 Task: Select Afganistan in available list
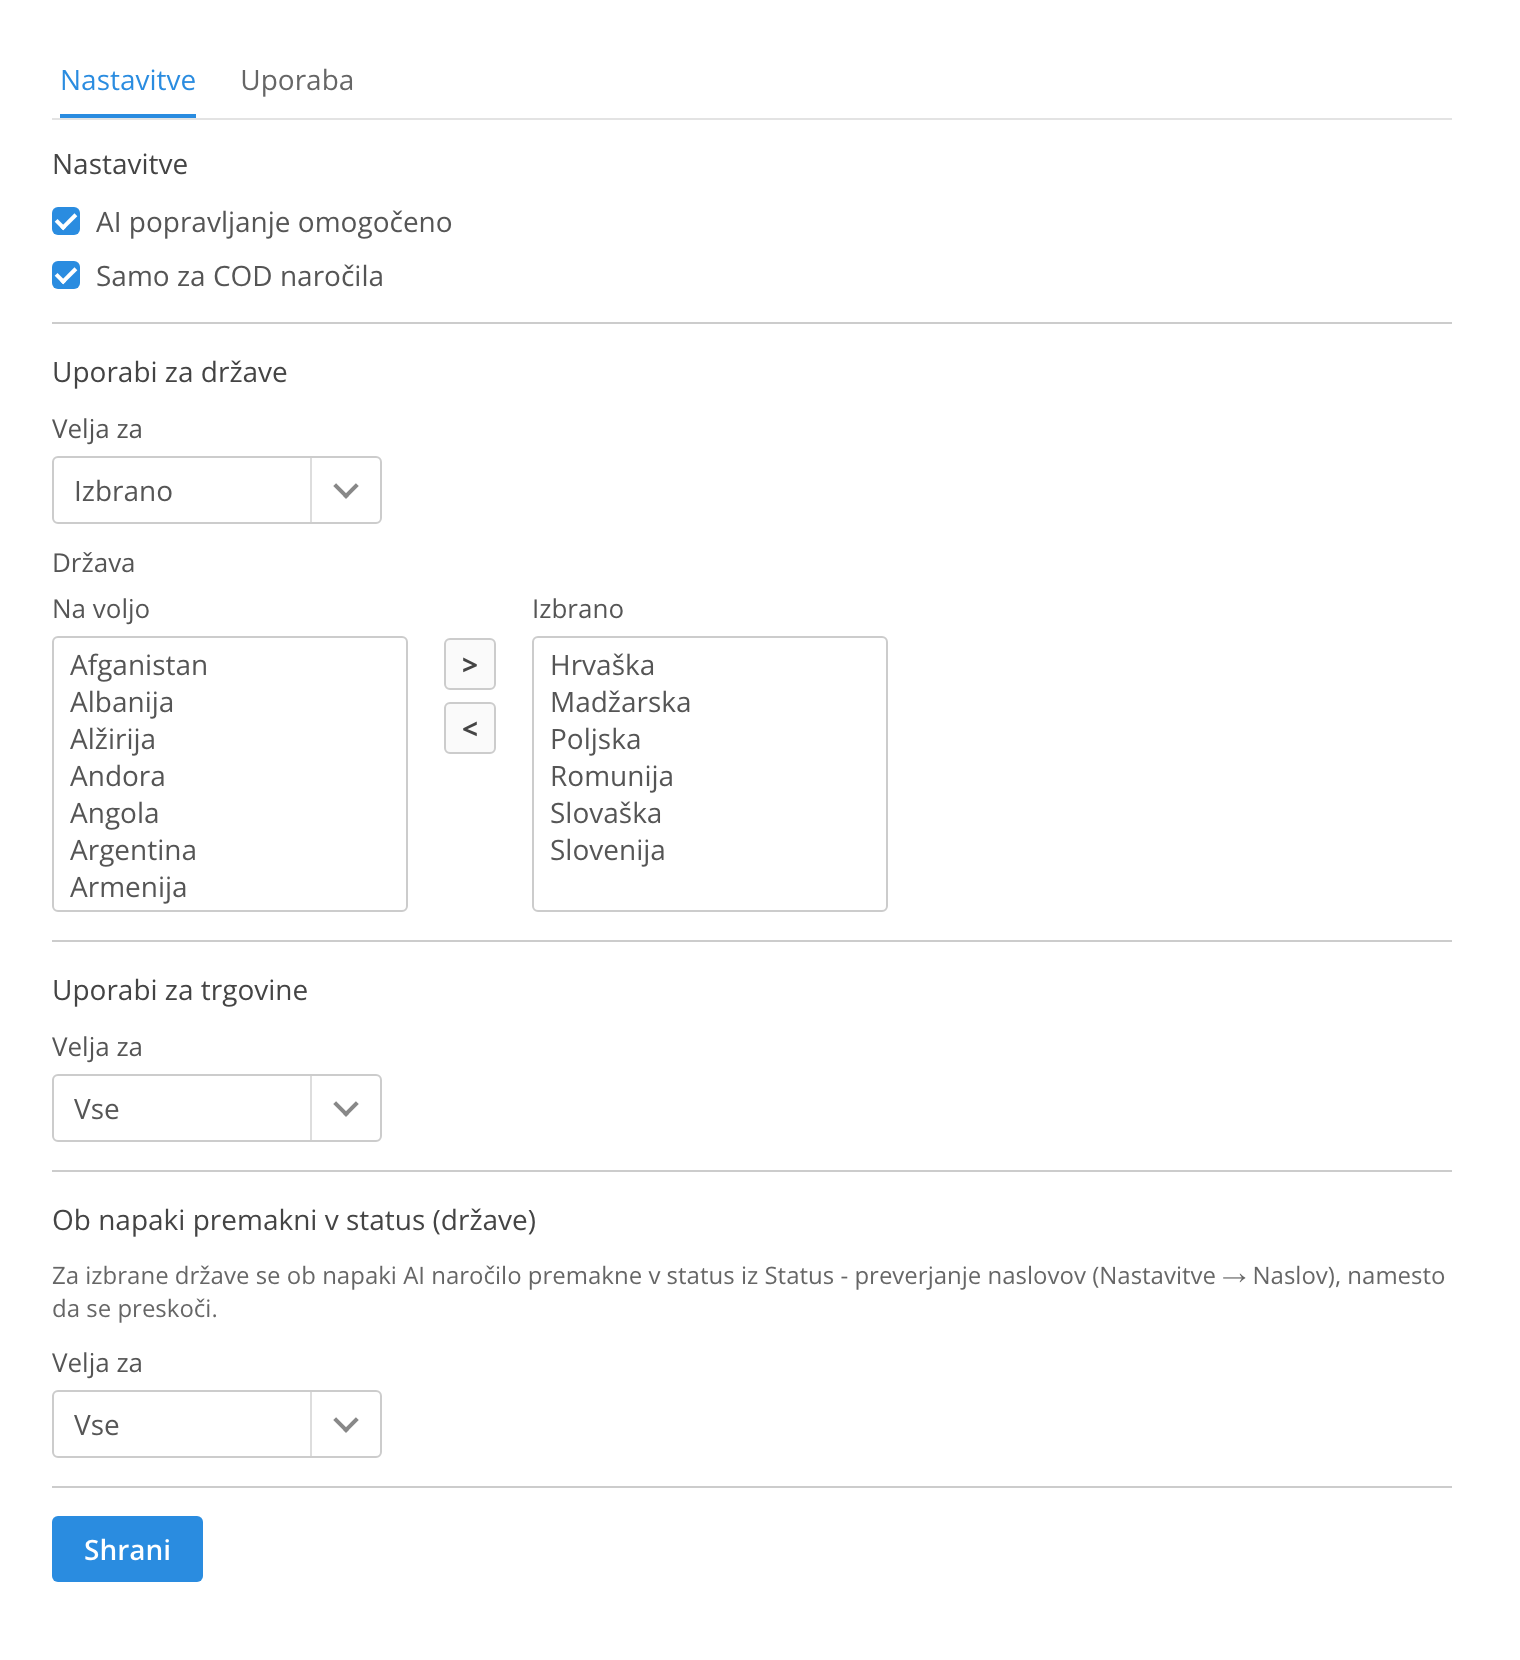click(230, 665)
